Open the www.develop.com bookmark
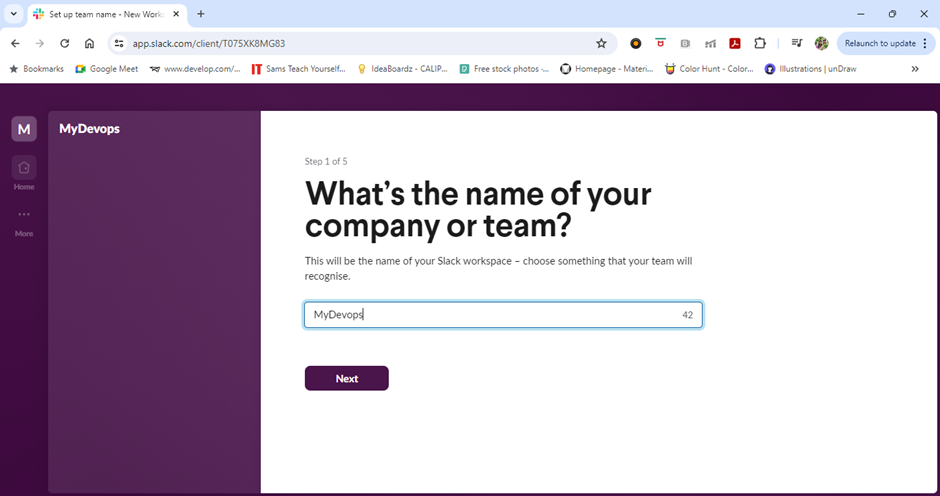 (195, 69)
